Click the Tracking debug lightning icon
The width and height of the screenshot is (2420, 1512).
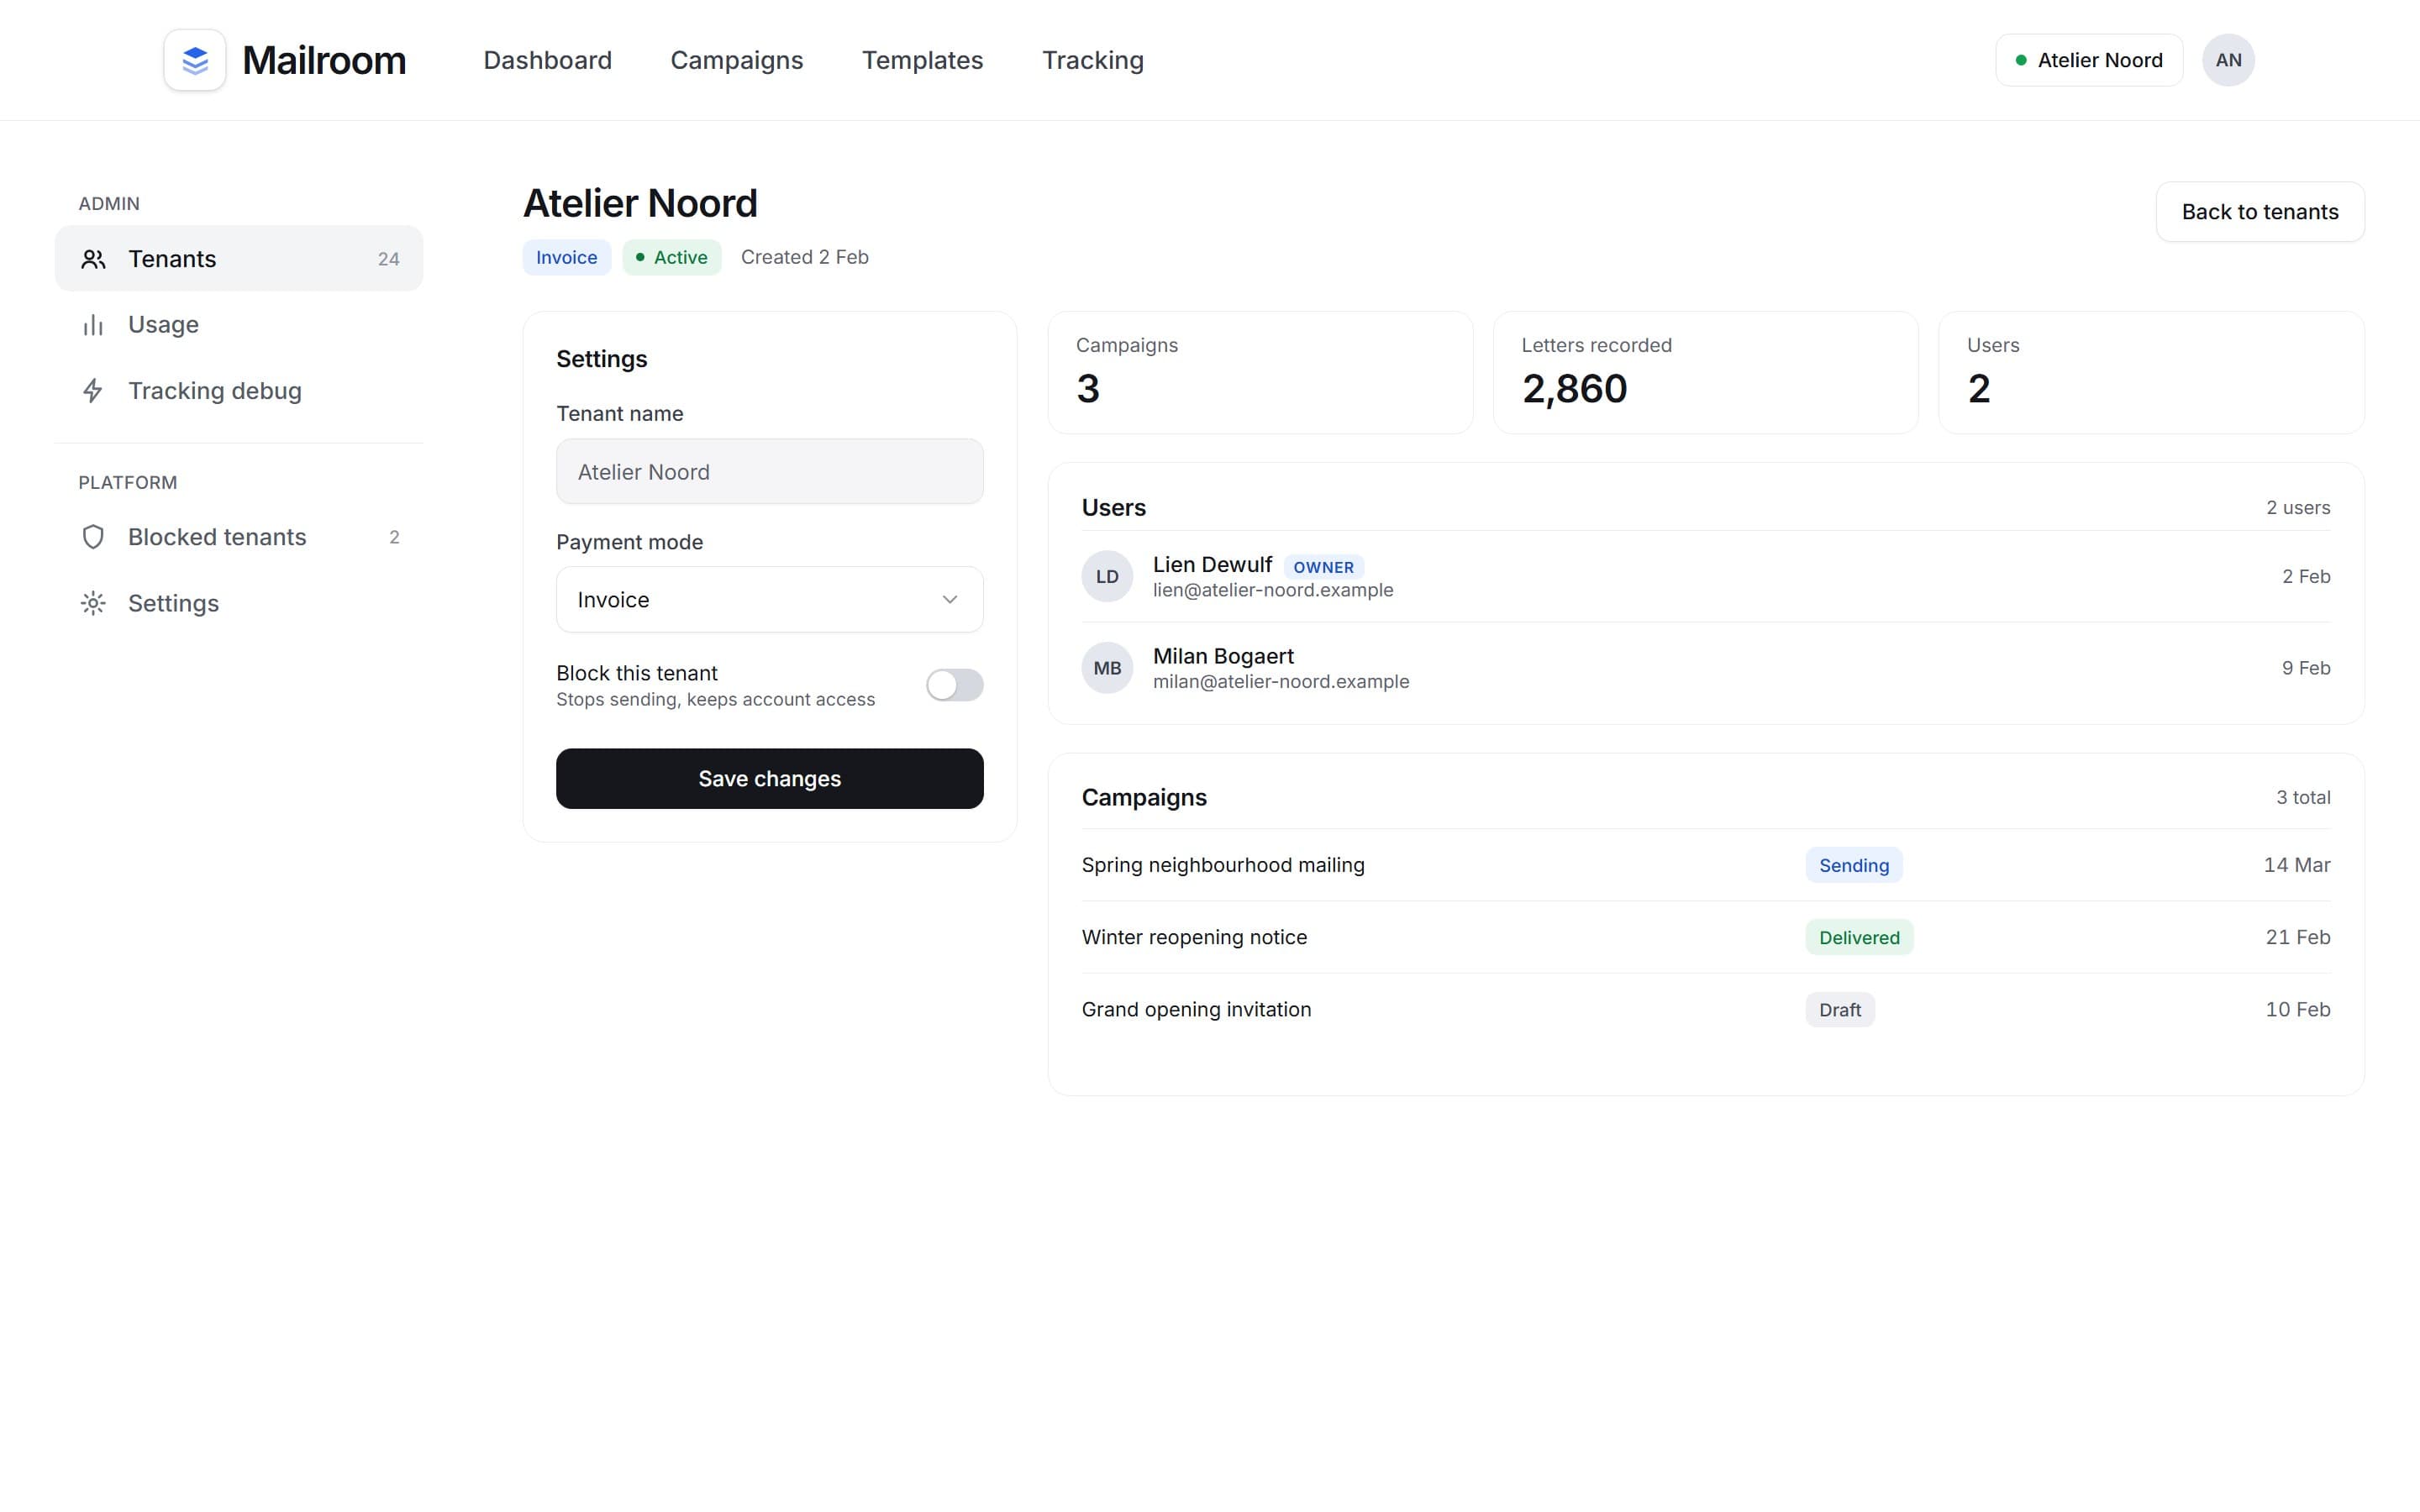click(x=93, y=391)
